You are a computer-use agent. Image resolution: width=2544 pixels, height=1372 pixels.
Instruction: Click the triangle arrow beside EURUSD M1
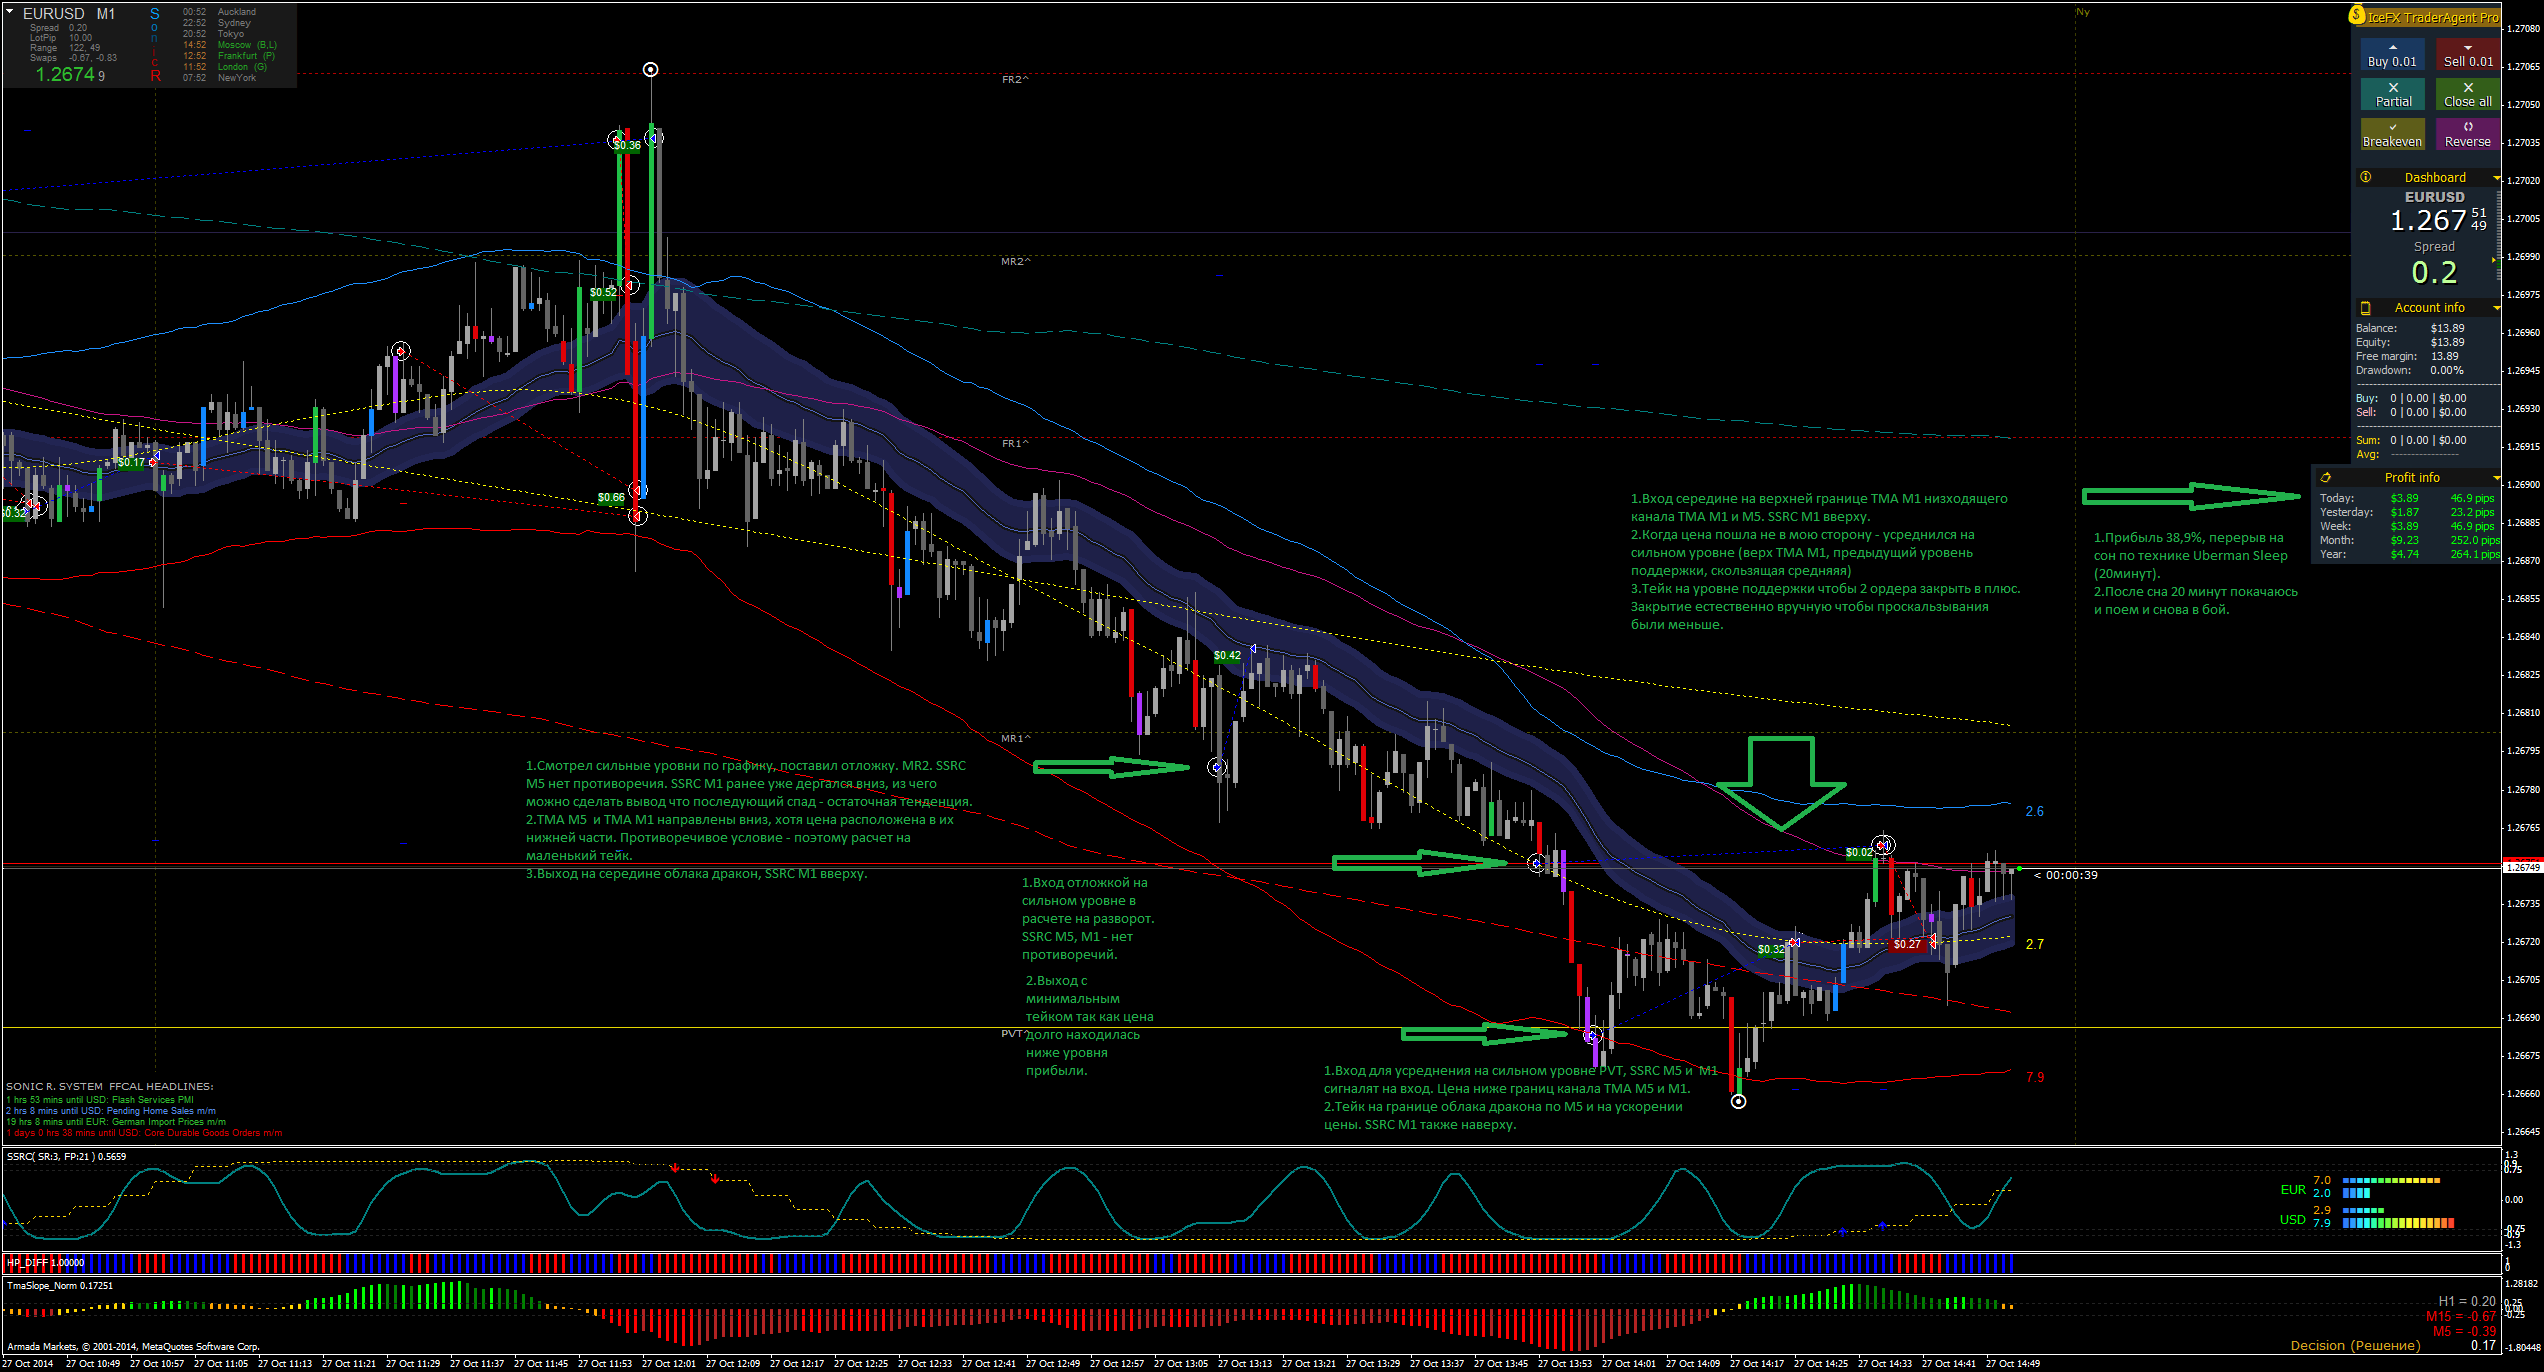[9, 12]
